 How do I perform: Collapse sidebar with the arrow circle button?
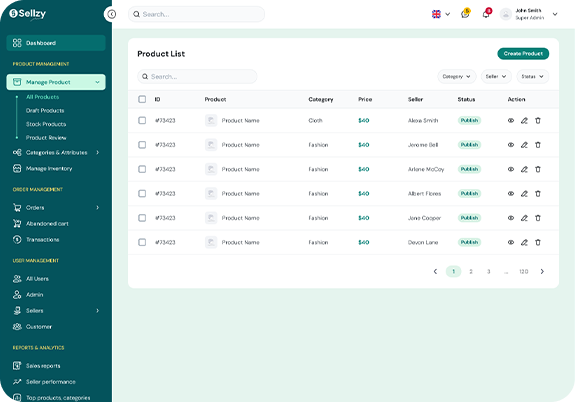pos(111,14)
